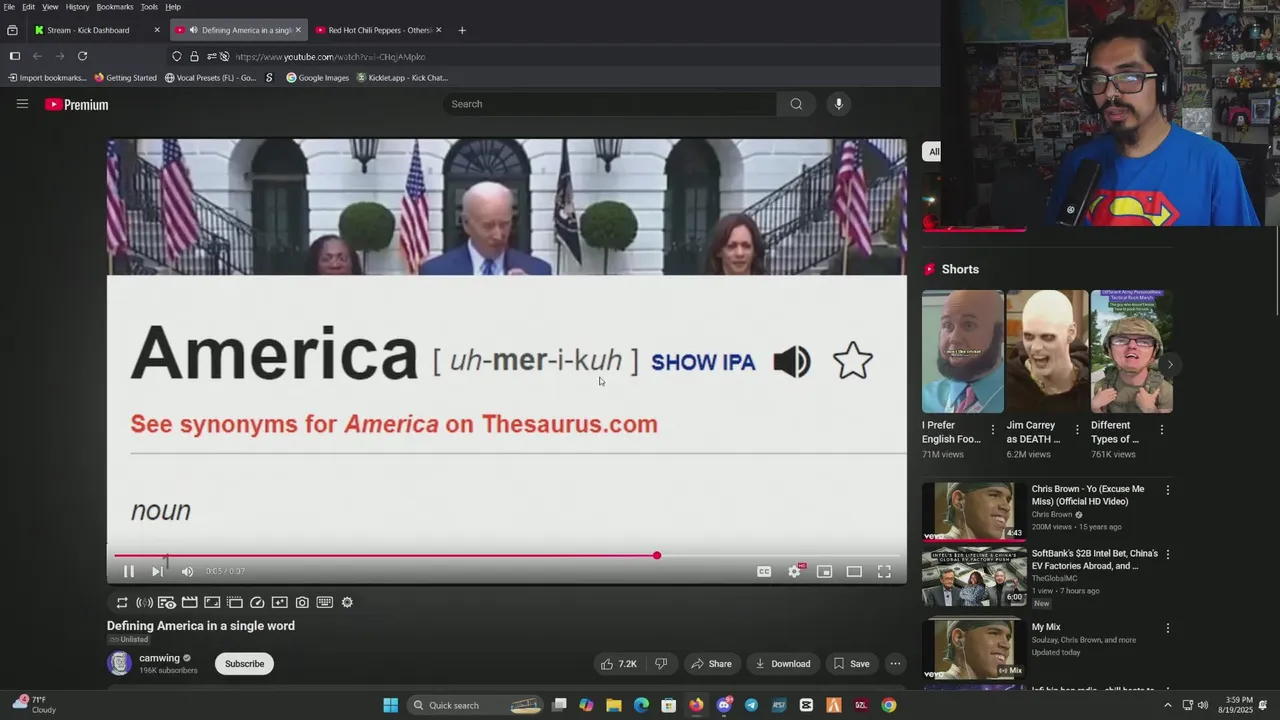Open the tracking protection shield icon

tap(177, 57)
